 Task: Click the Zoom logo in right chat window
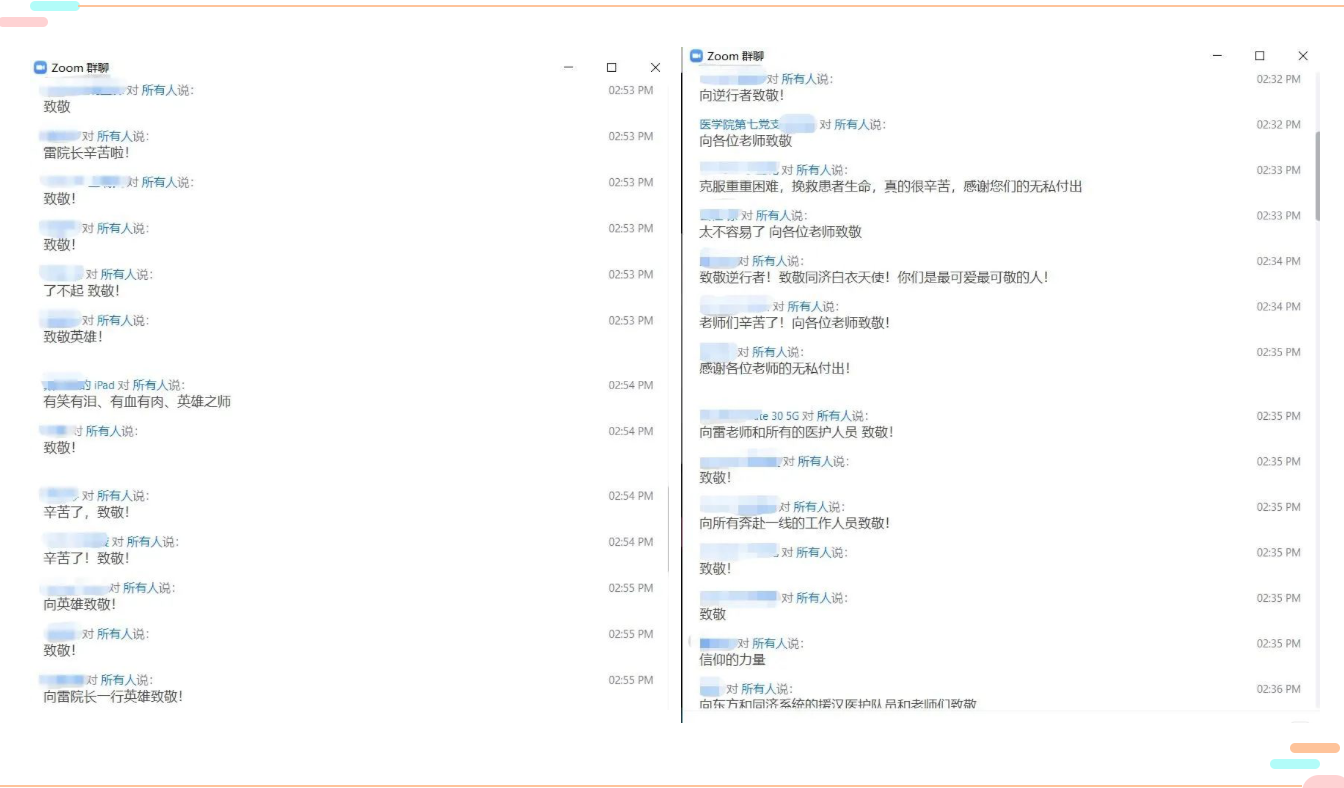(x=696, y=56)
